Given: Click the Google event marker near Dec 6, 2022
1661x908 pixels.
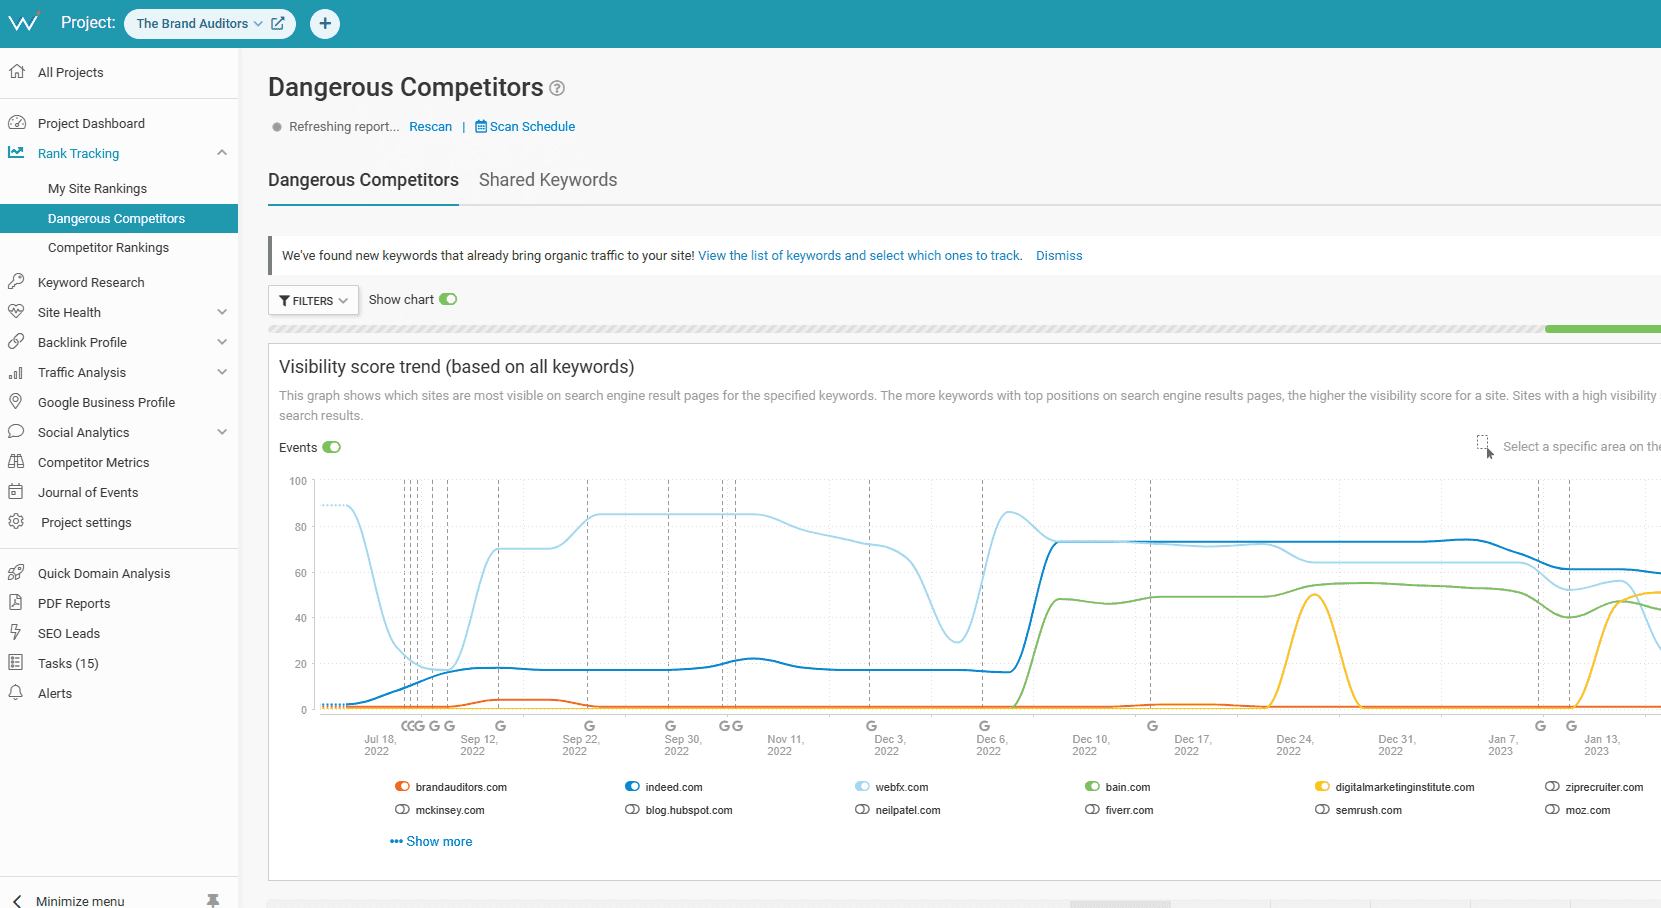Looking at the screenshot, I should click(x=984, y=726).
